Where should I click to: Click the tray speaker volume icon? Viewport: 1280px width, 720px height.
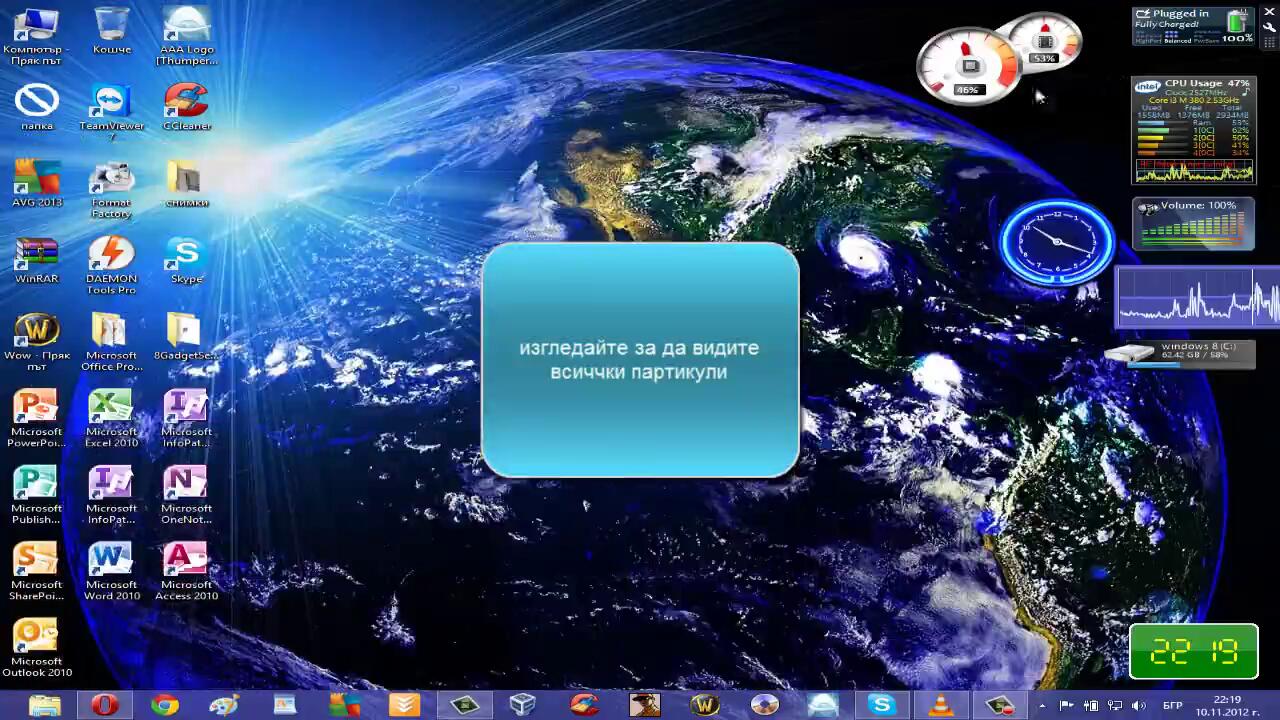click(1138, 706)
